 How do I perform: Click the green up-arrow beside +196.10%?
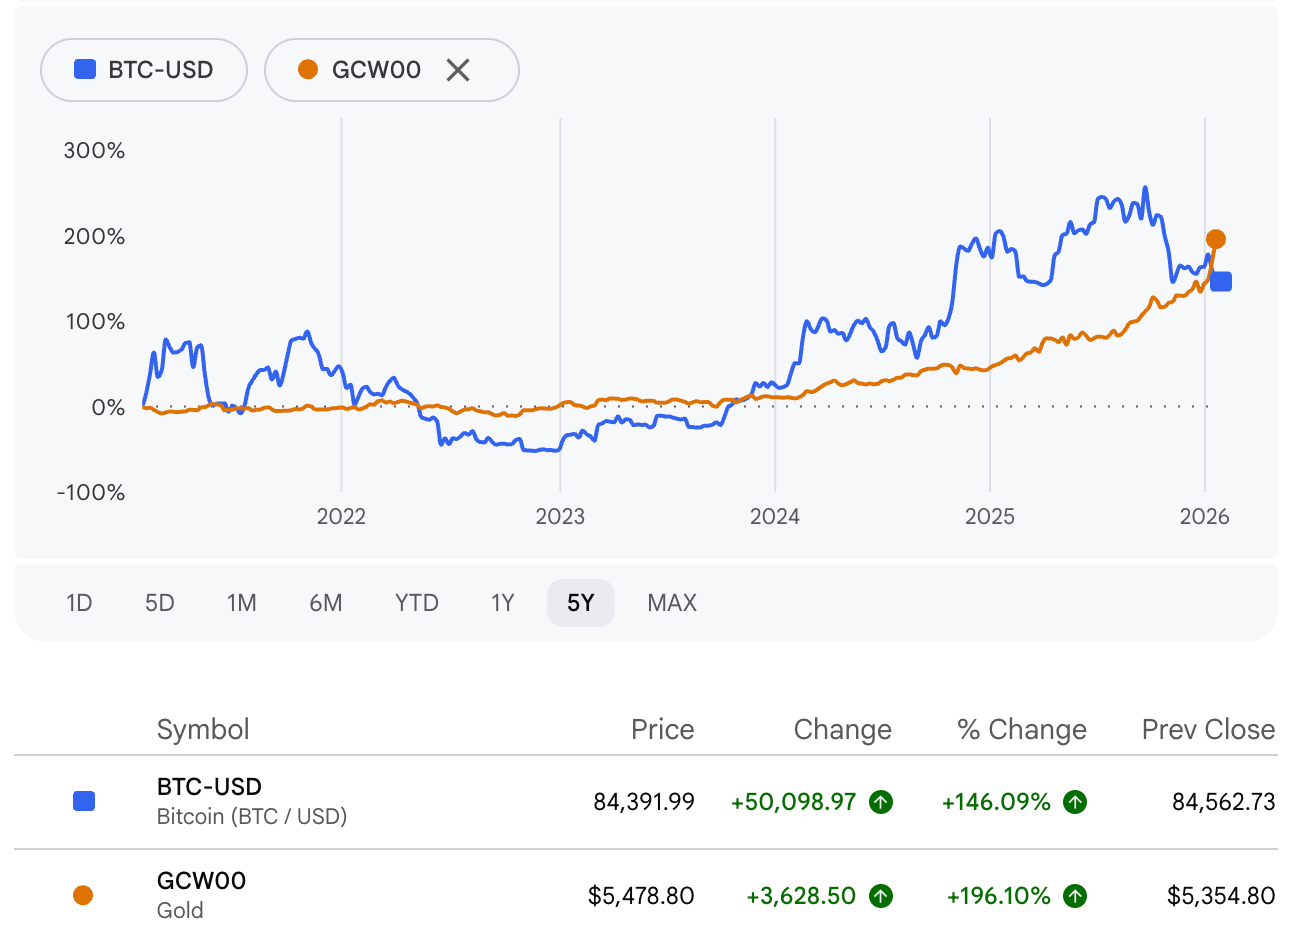[1075, 896]
